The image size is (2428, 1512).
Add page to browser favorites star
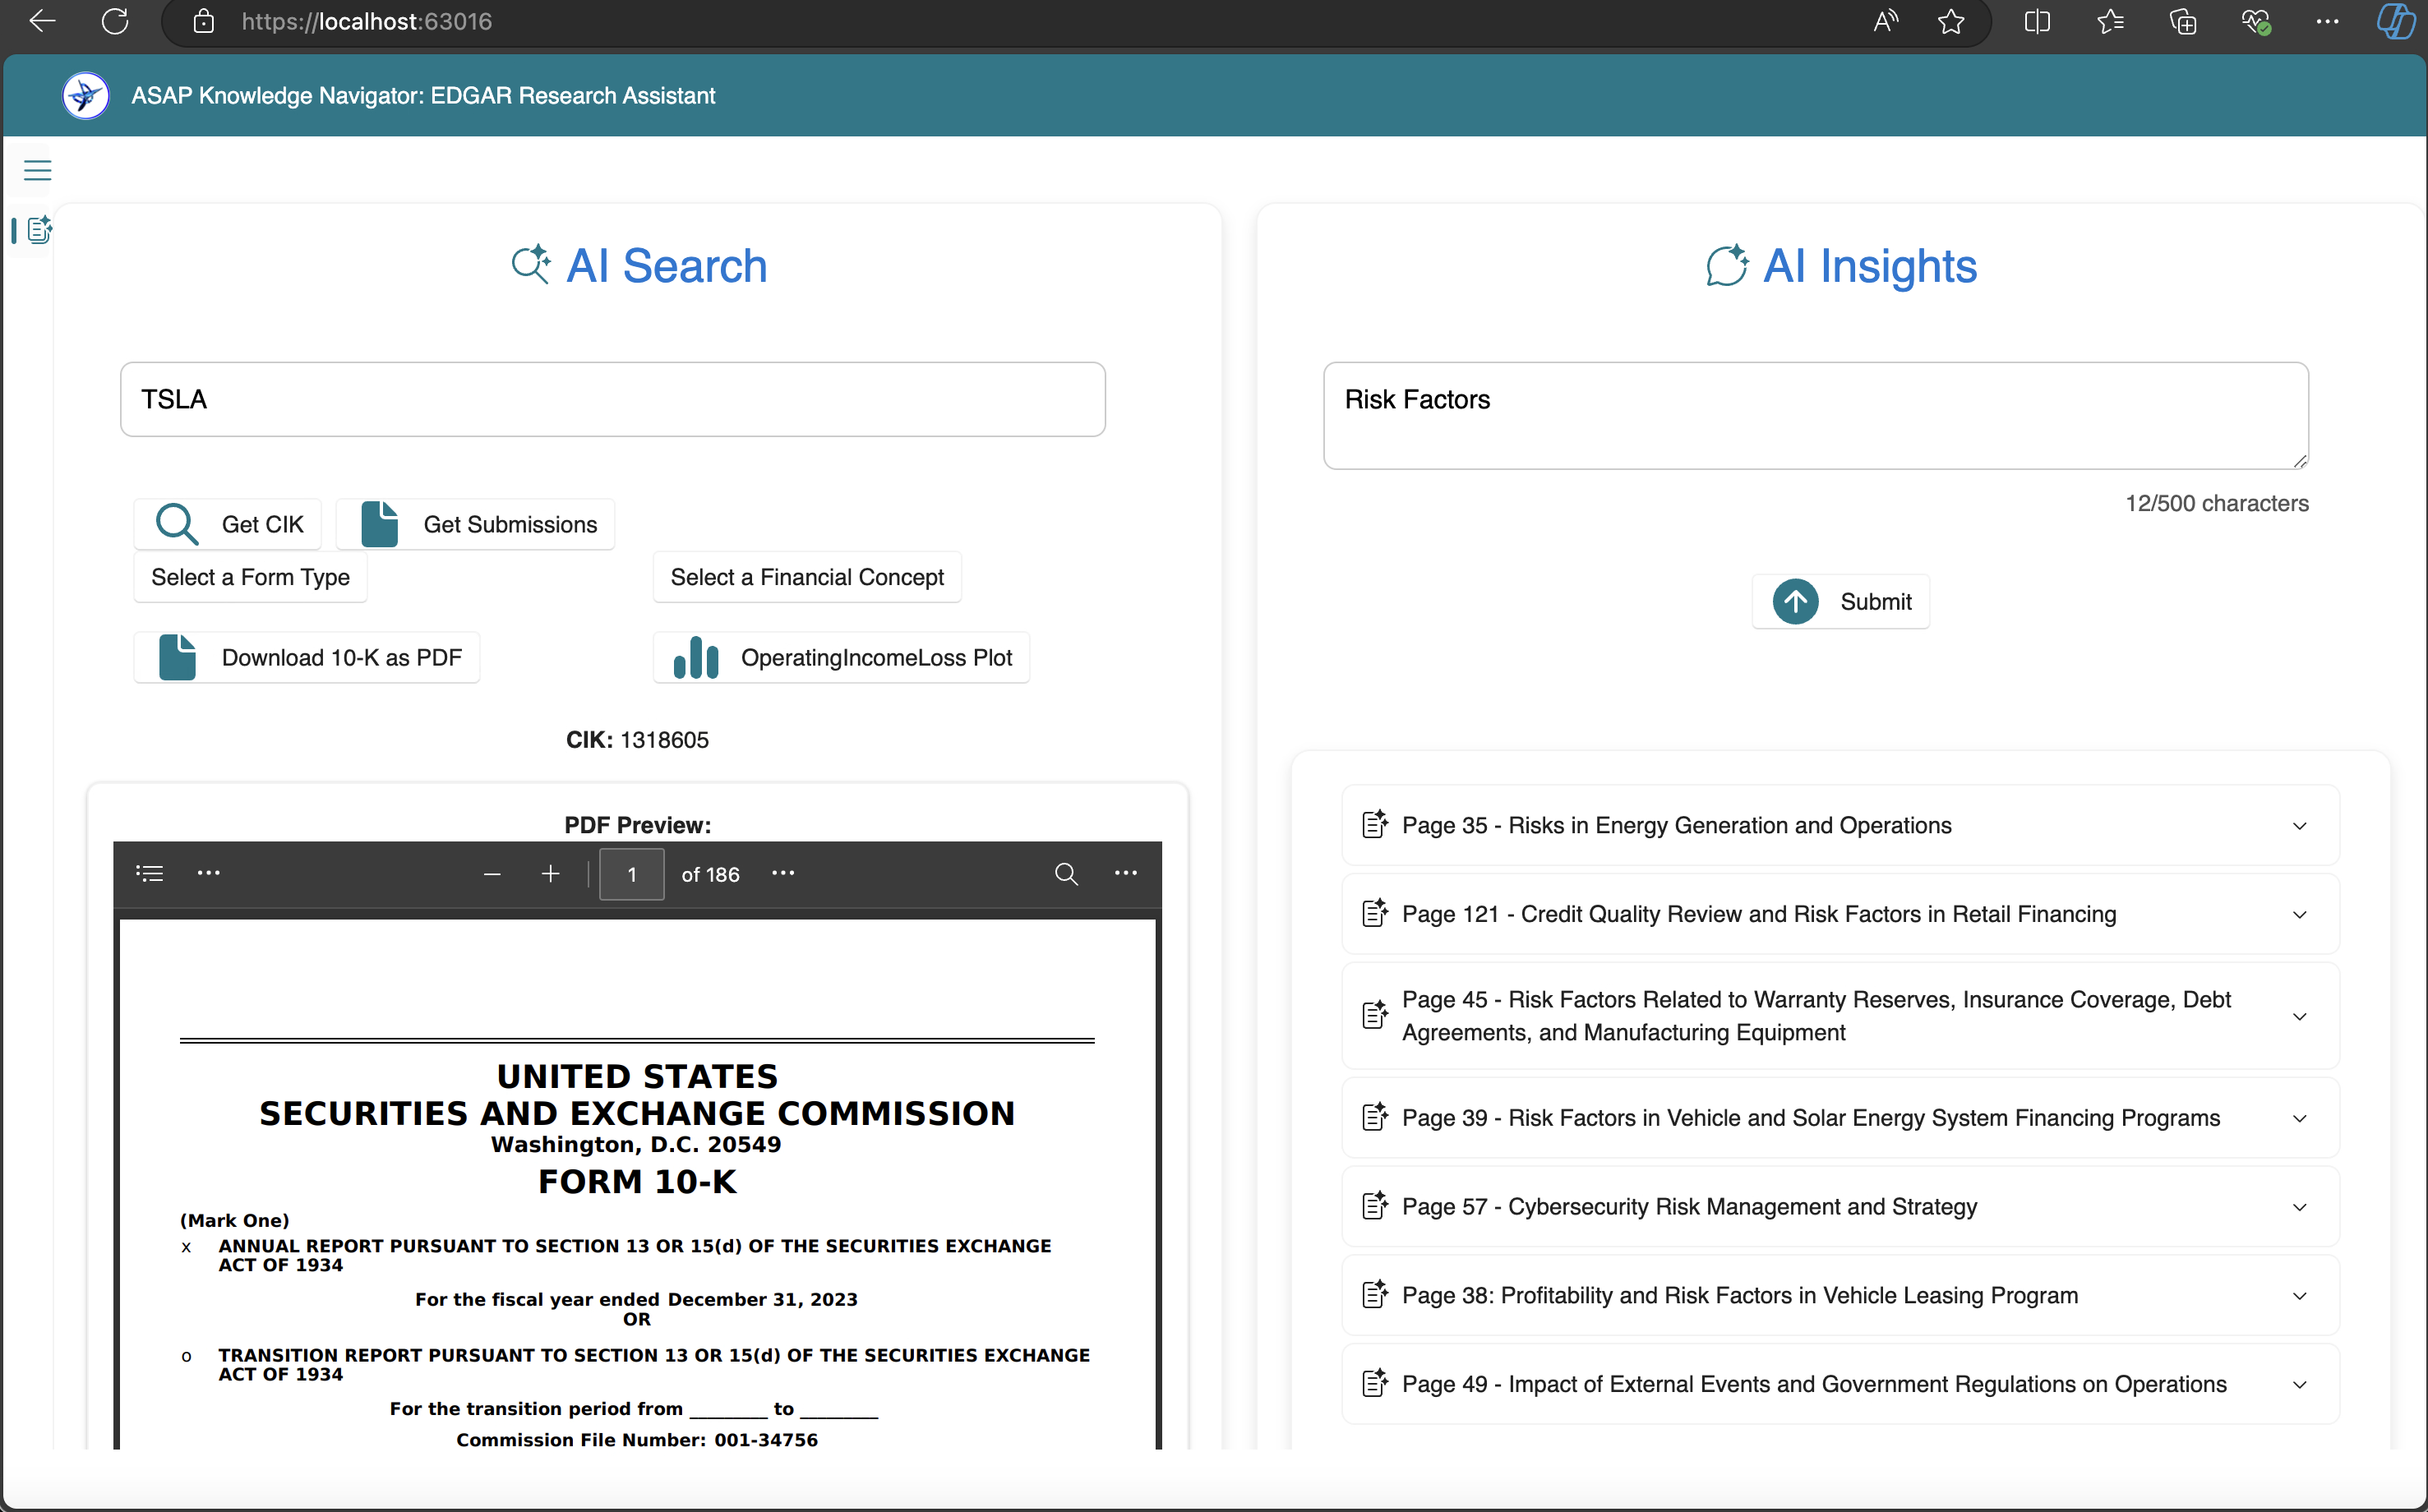1950,22
